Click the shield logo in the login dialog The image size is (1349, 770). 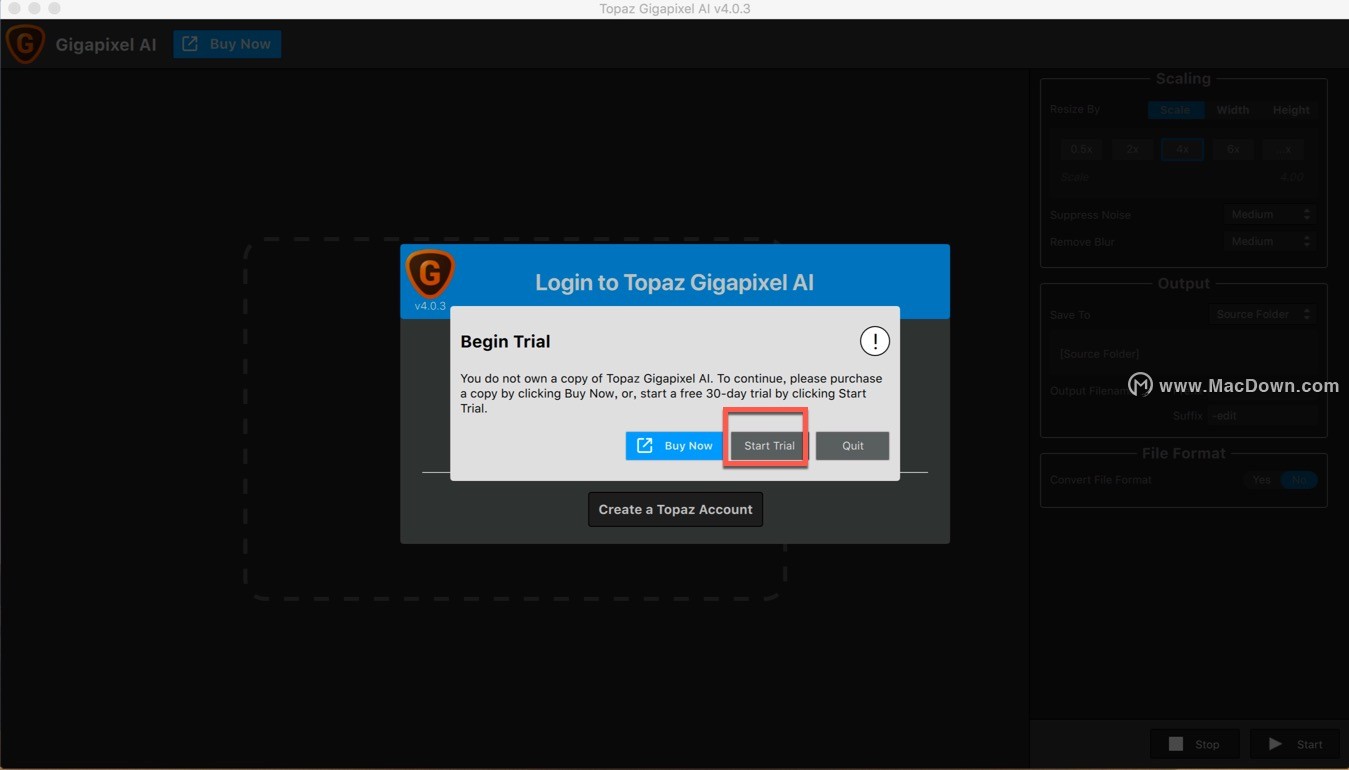pyautogui.click(x=430, y=273)
